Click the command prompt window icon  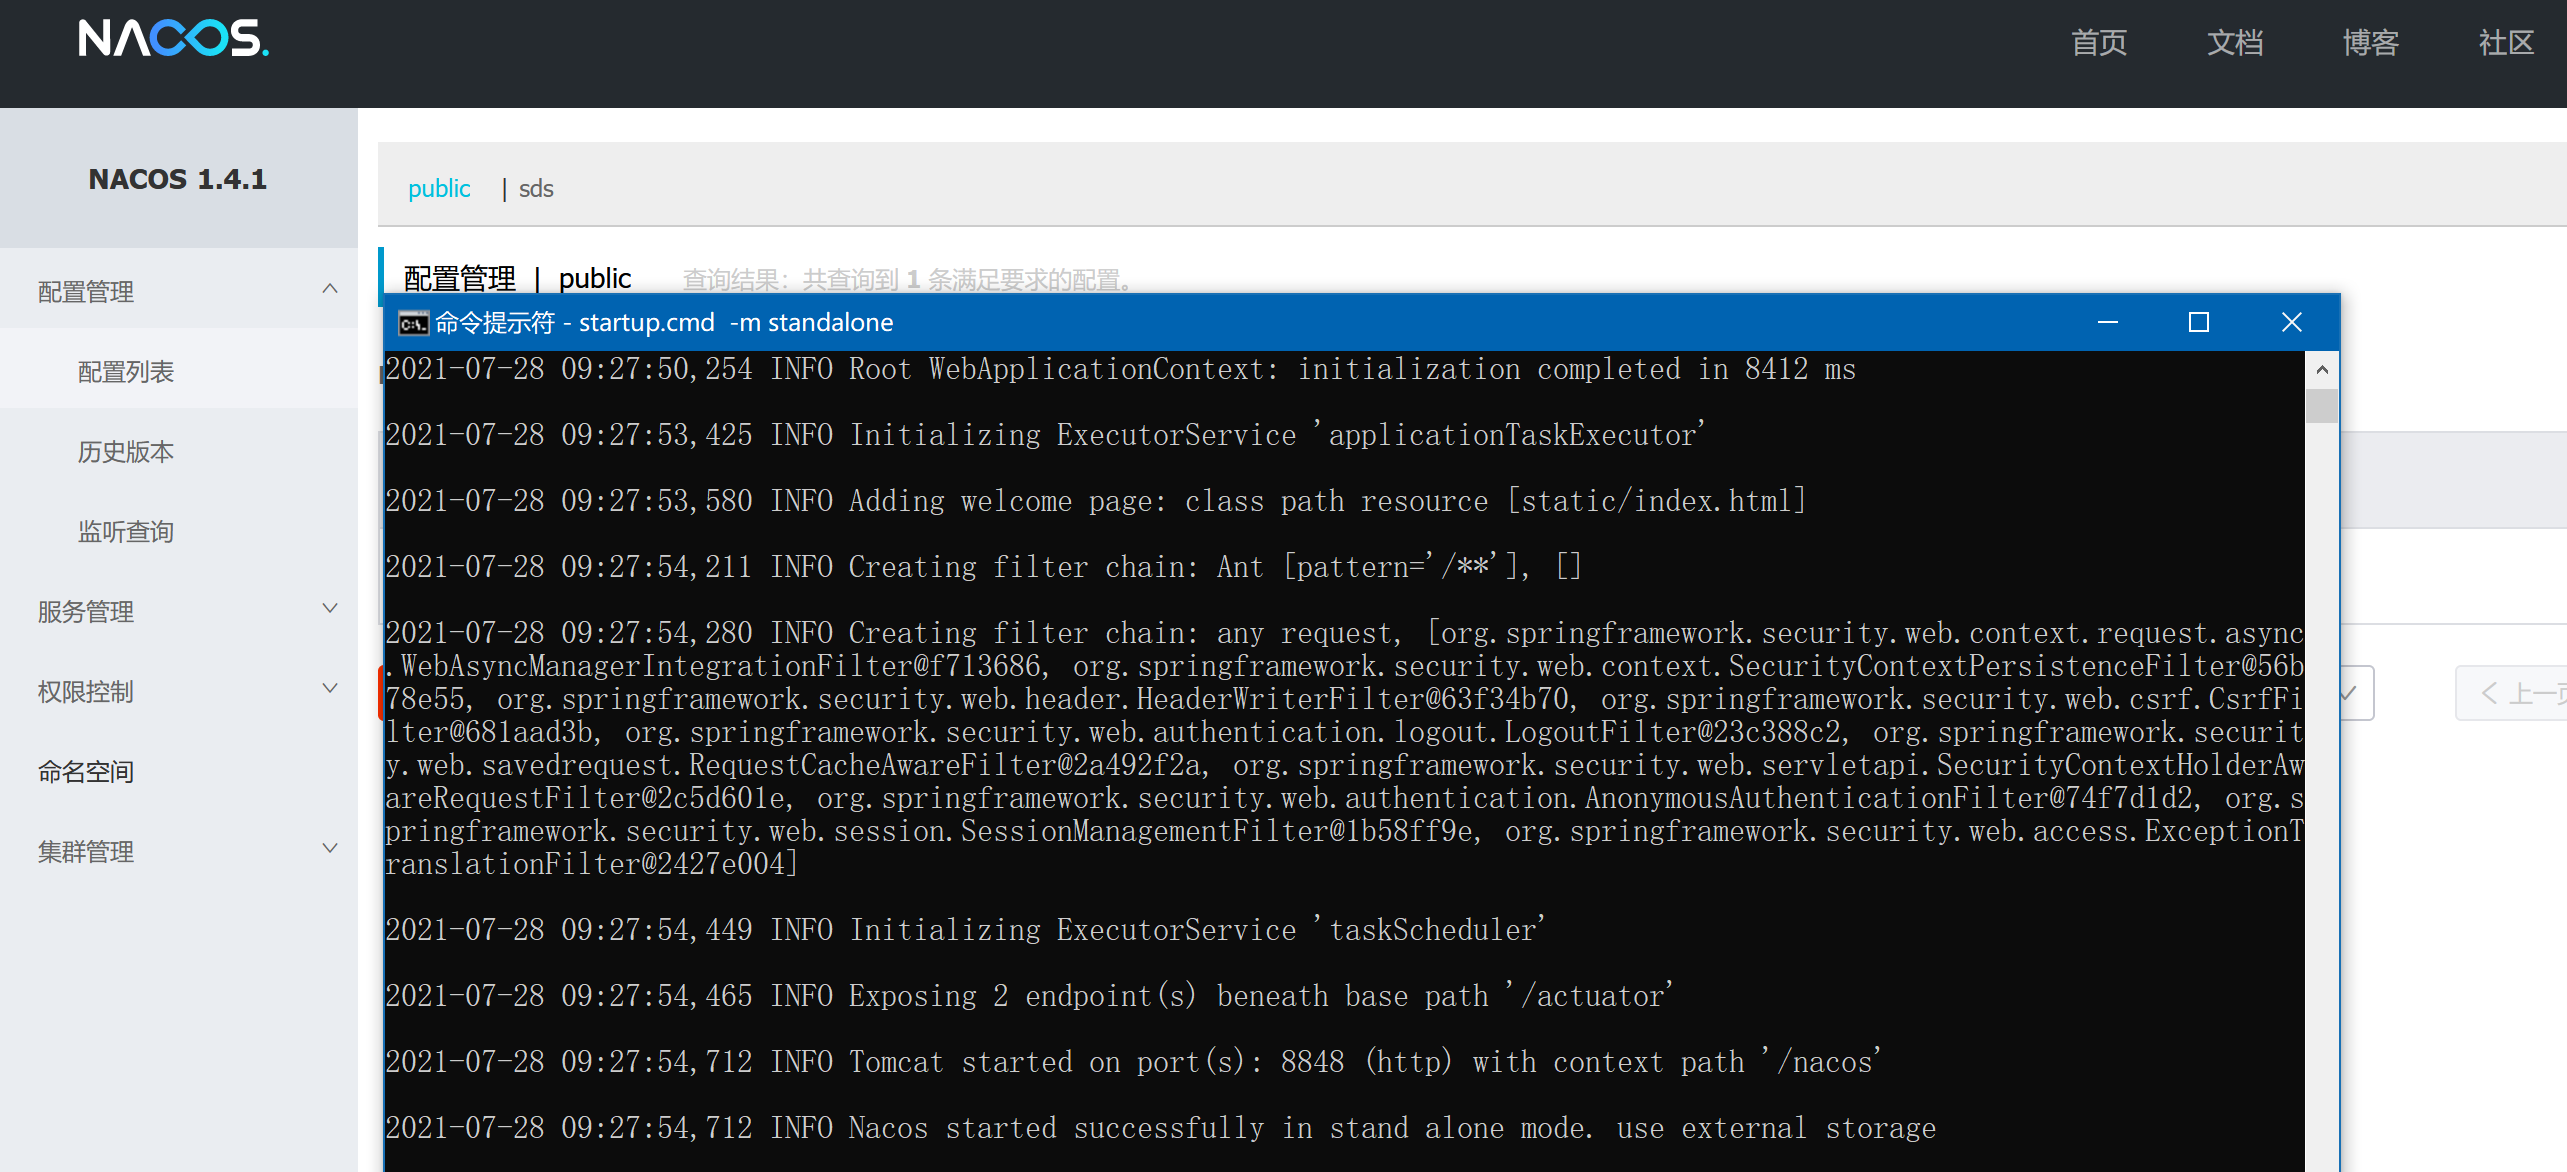(413, 323)
